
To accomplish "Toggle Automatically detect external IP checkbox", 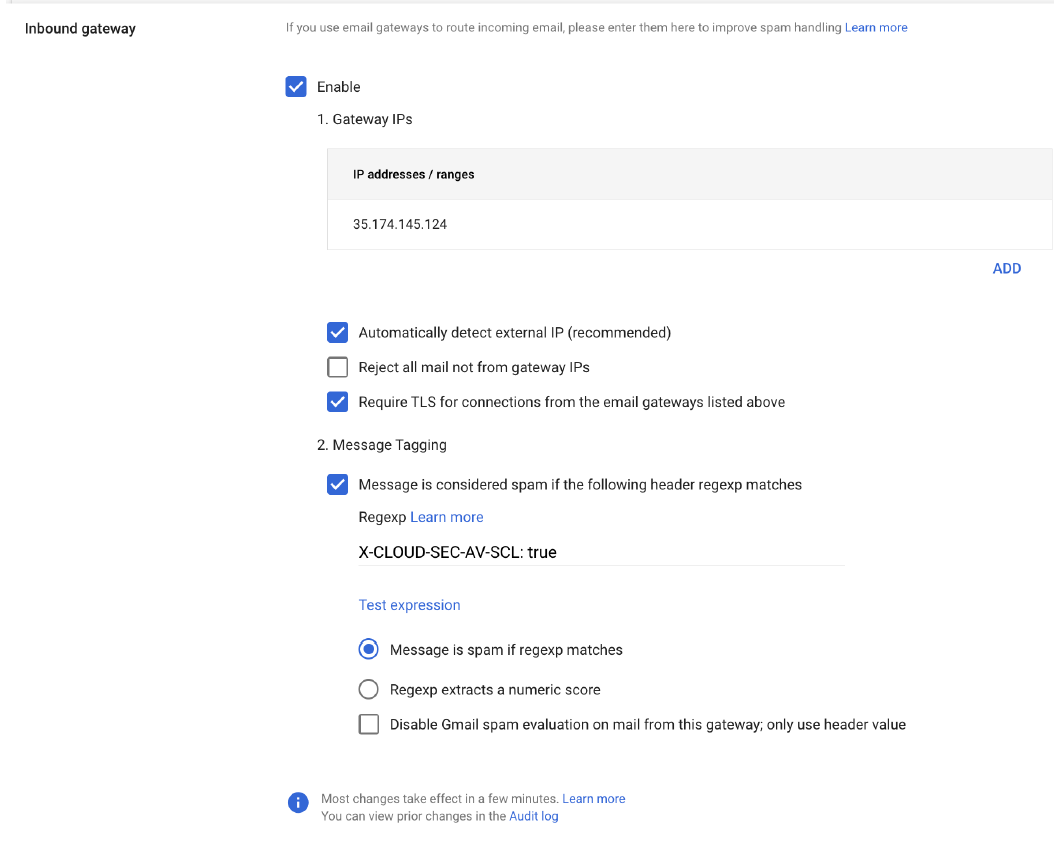I will (338, 332).
